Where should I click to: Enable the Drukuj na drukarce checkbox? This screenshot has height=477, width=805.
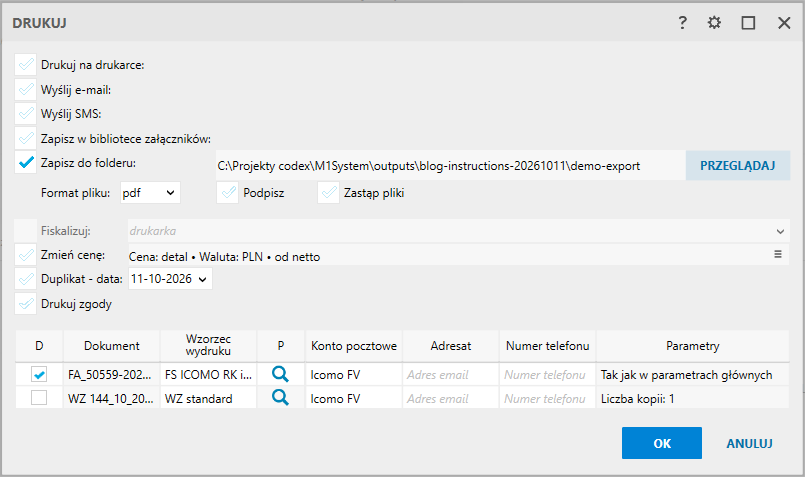(x=26, y=65)
